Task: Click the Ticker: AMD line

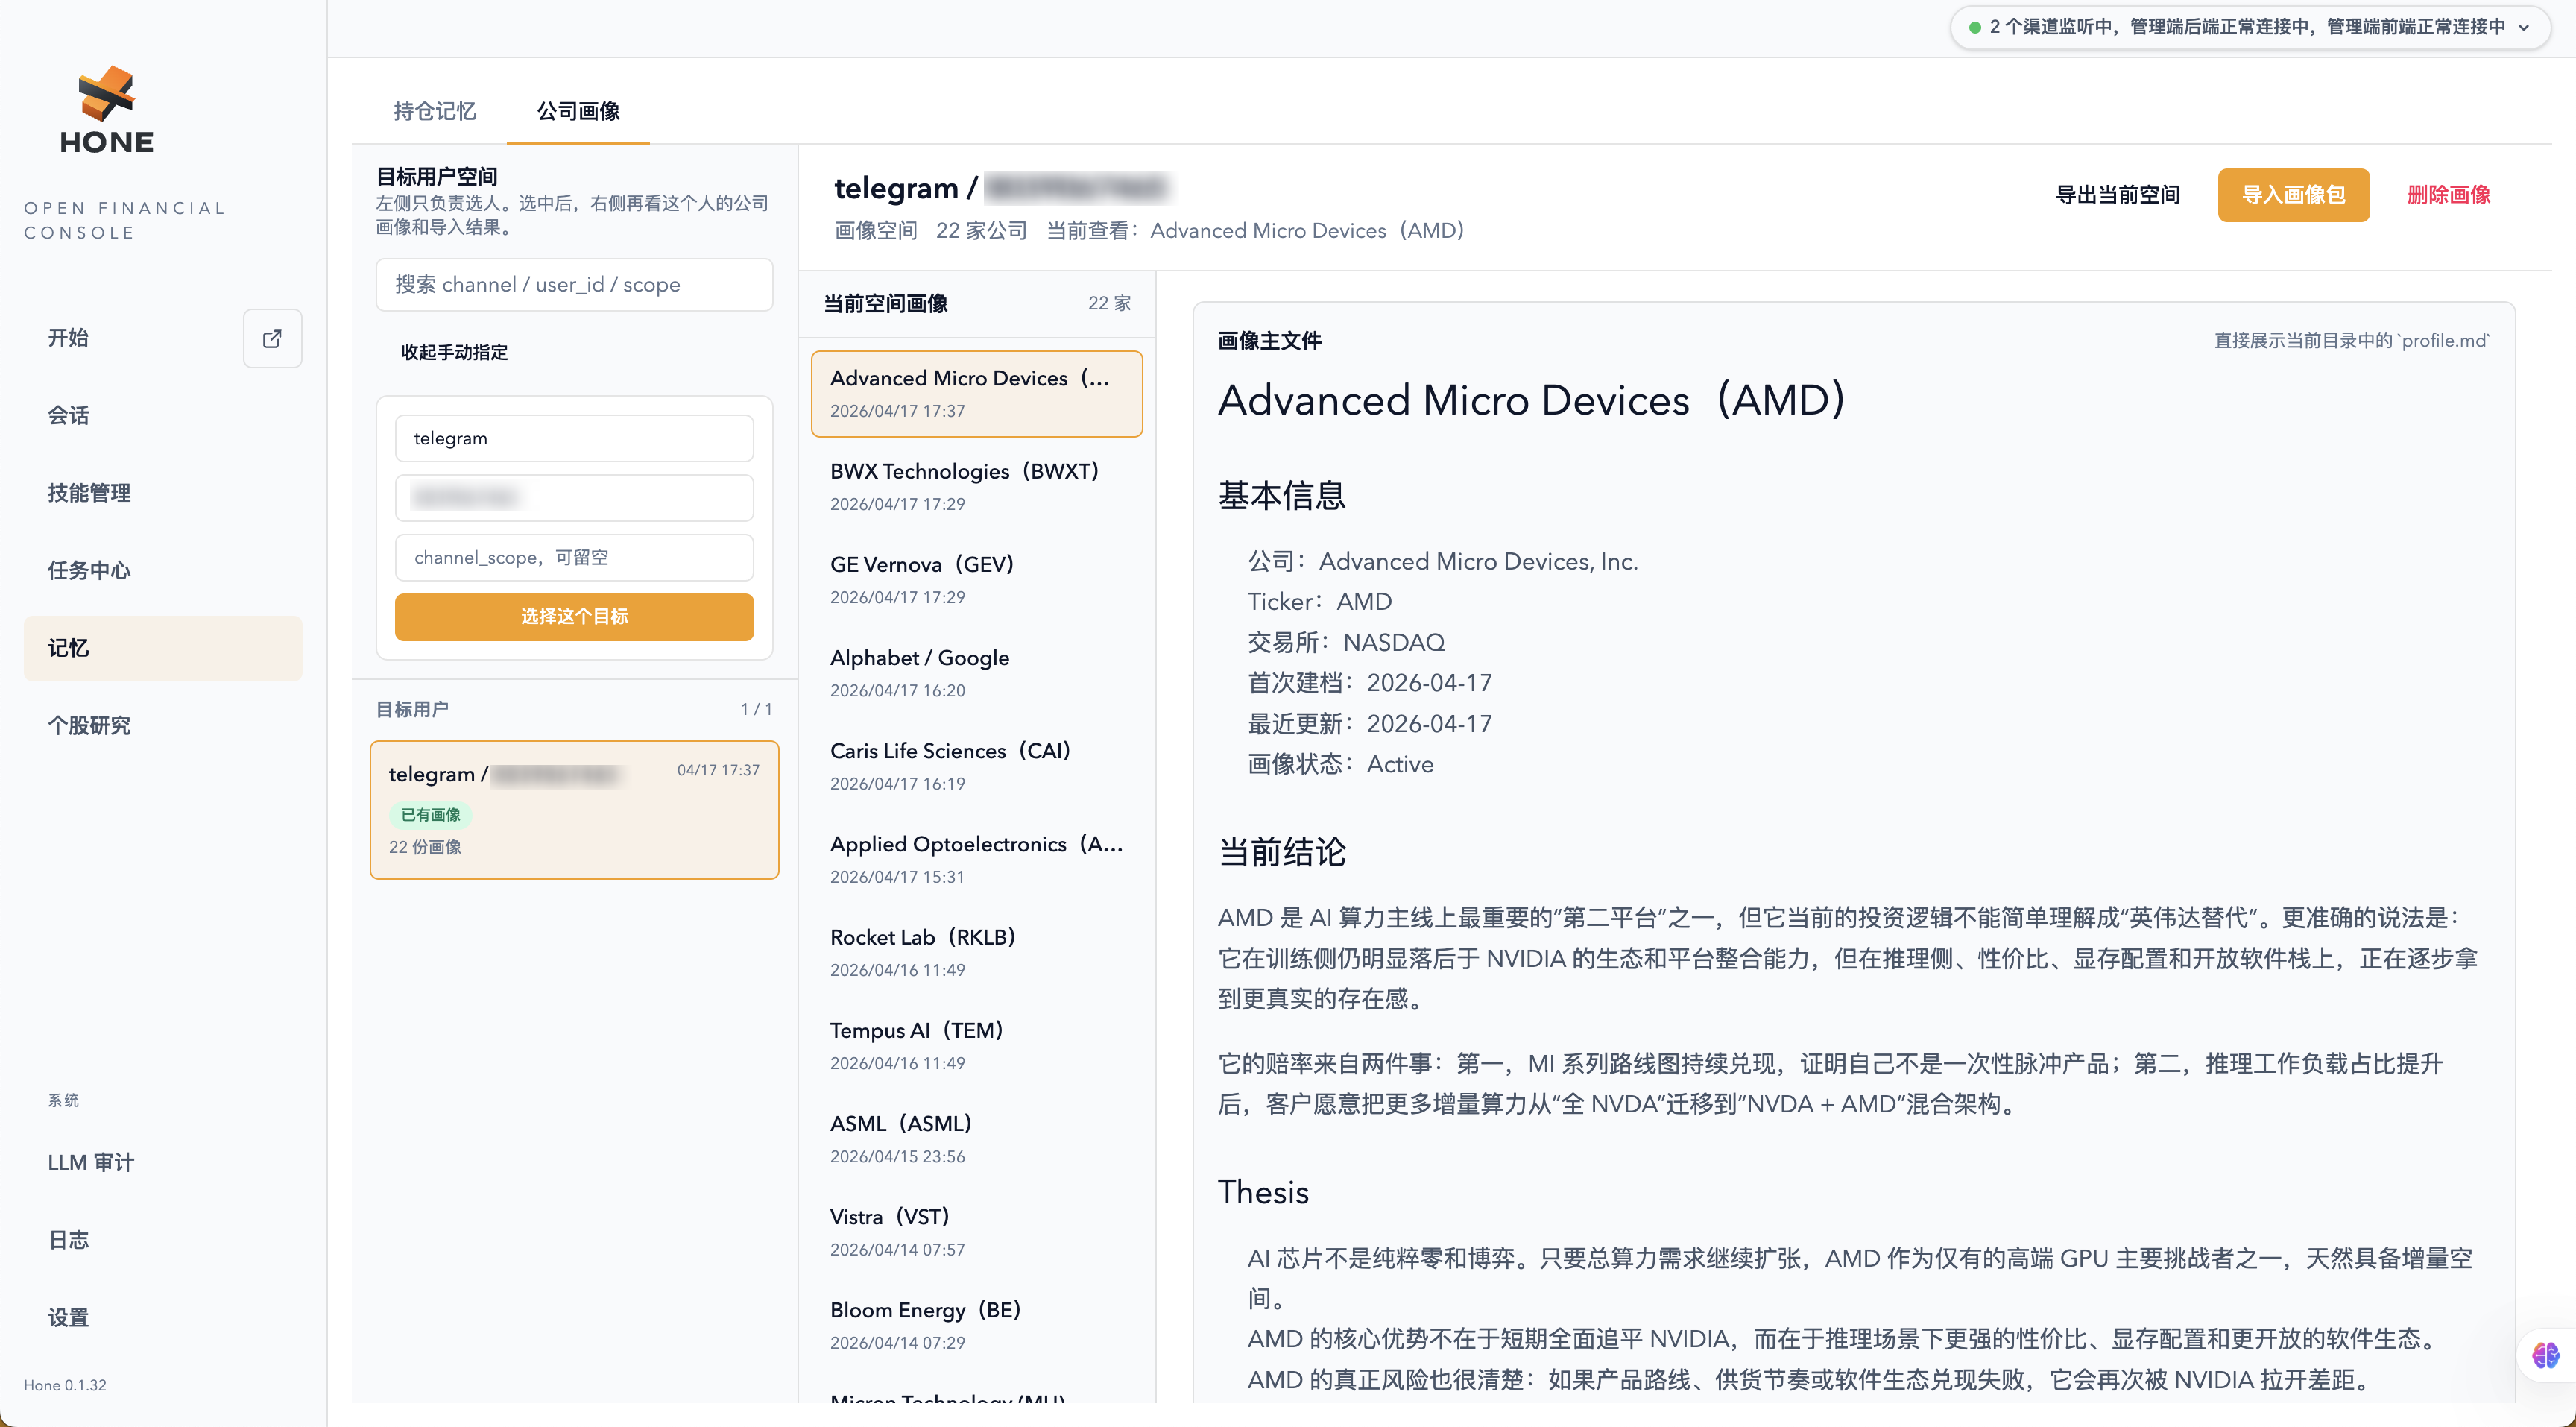Action: 1319,601
